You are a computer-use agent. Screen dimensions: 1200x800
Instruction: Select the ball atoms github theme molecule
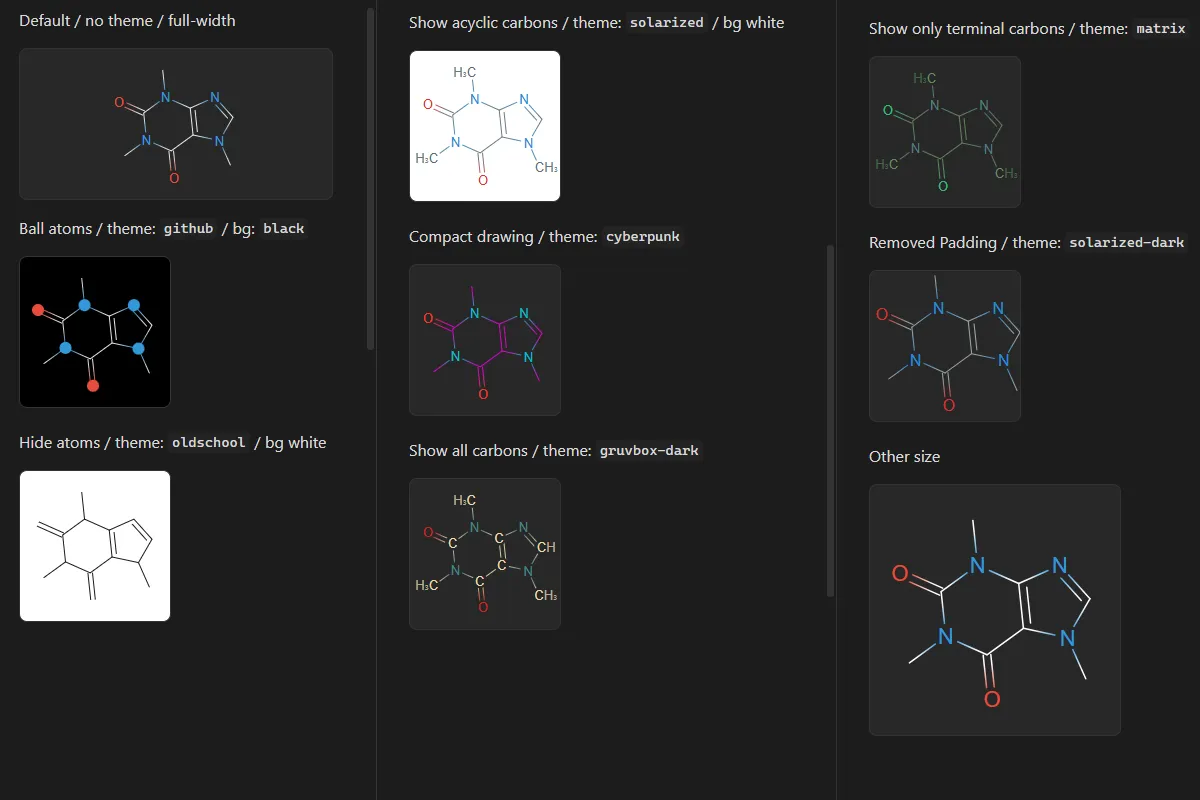pyautogui.click(x=95, y=332)
